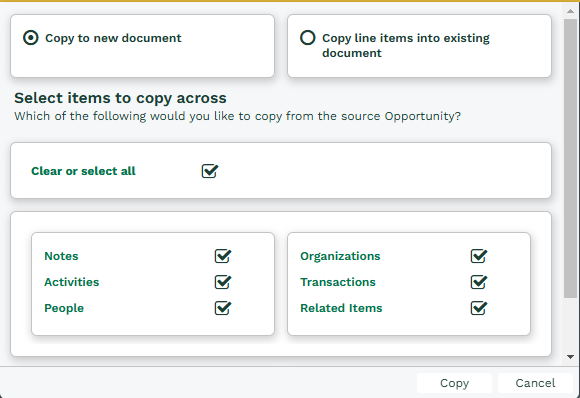Uncheck the Activities checkbox
Viewport: 580px width, 398px height.
(x=223, y=282)
